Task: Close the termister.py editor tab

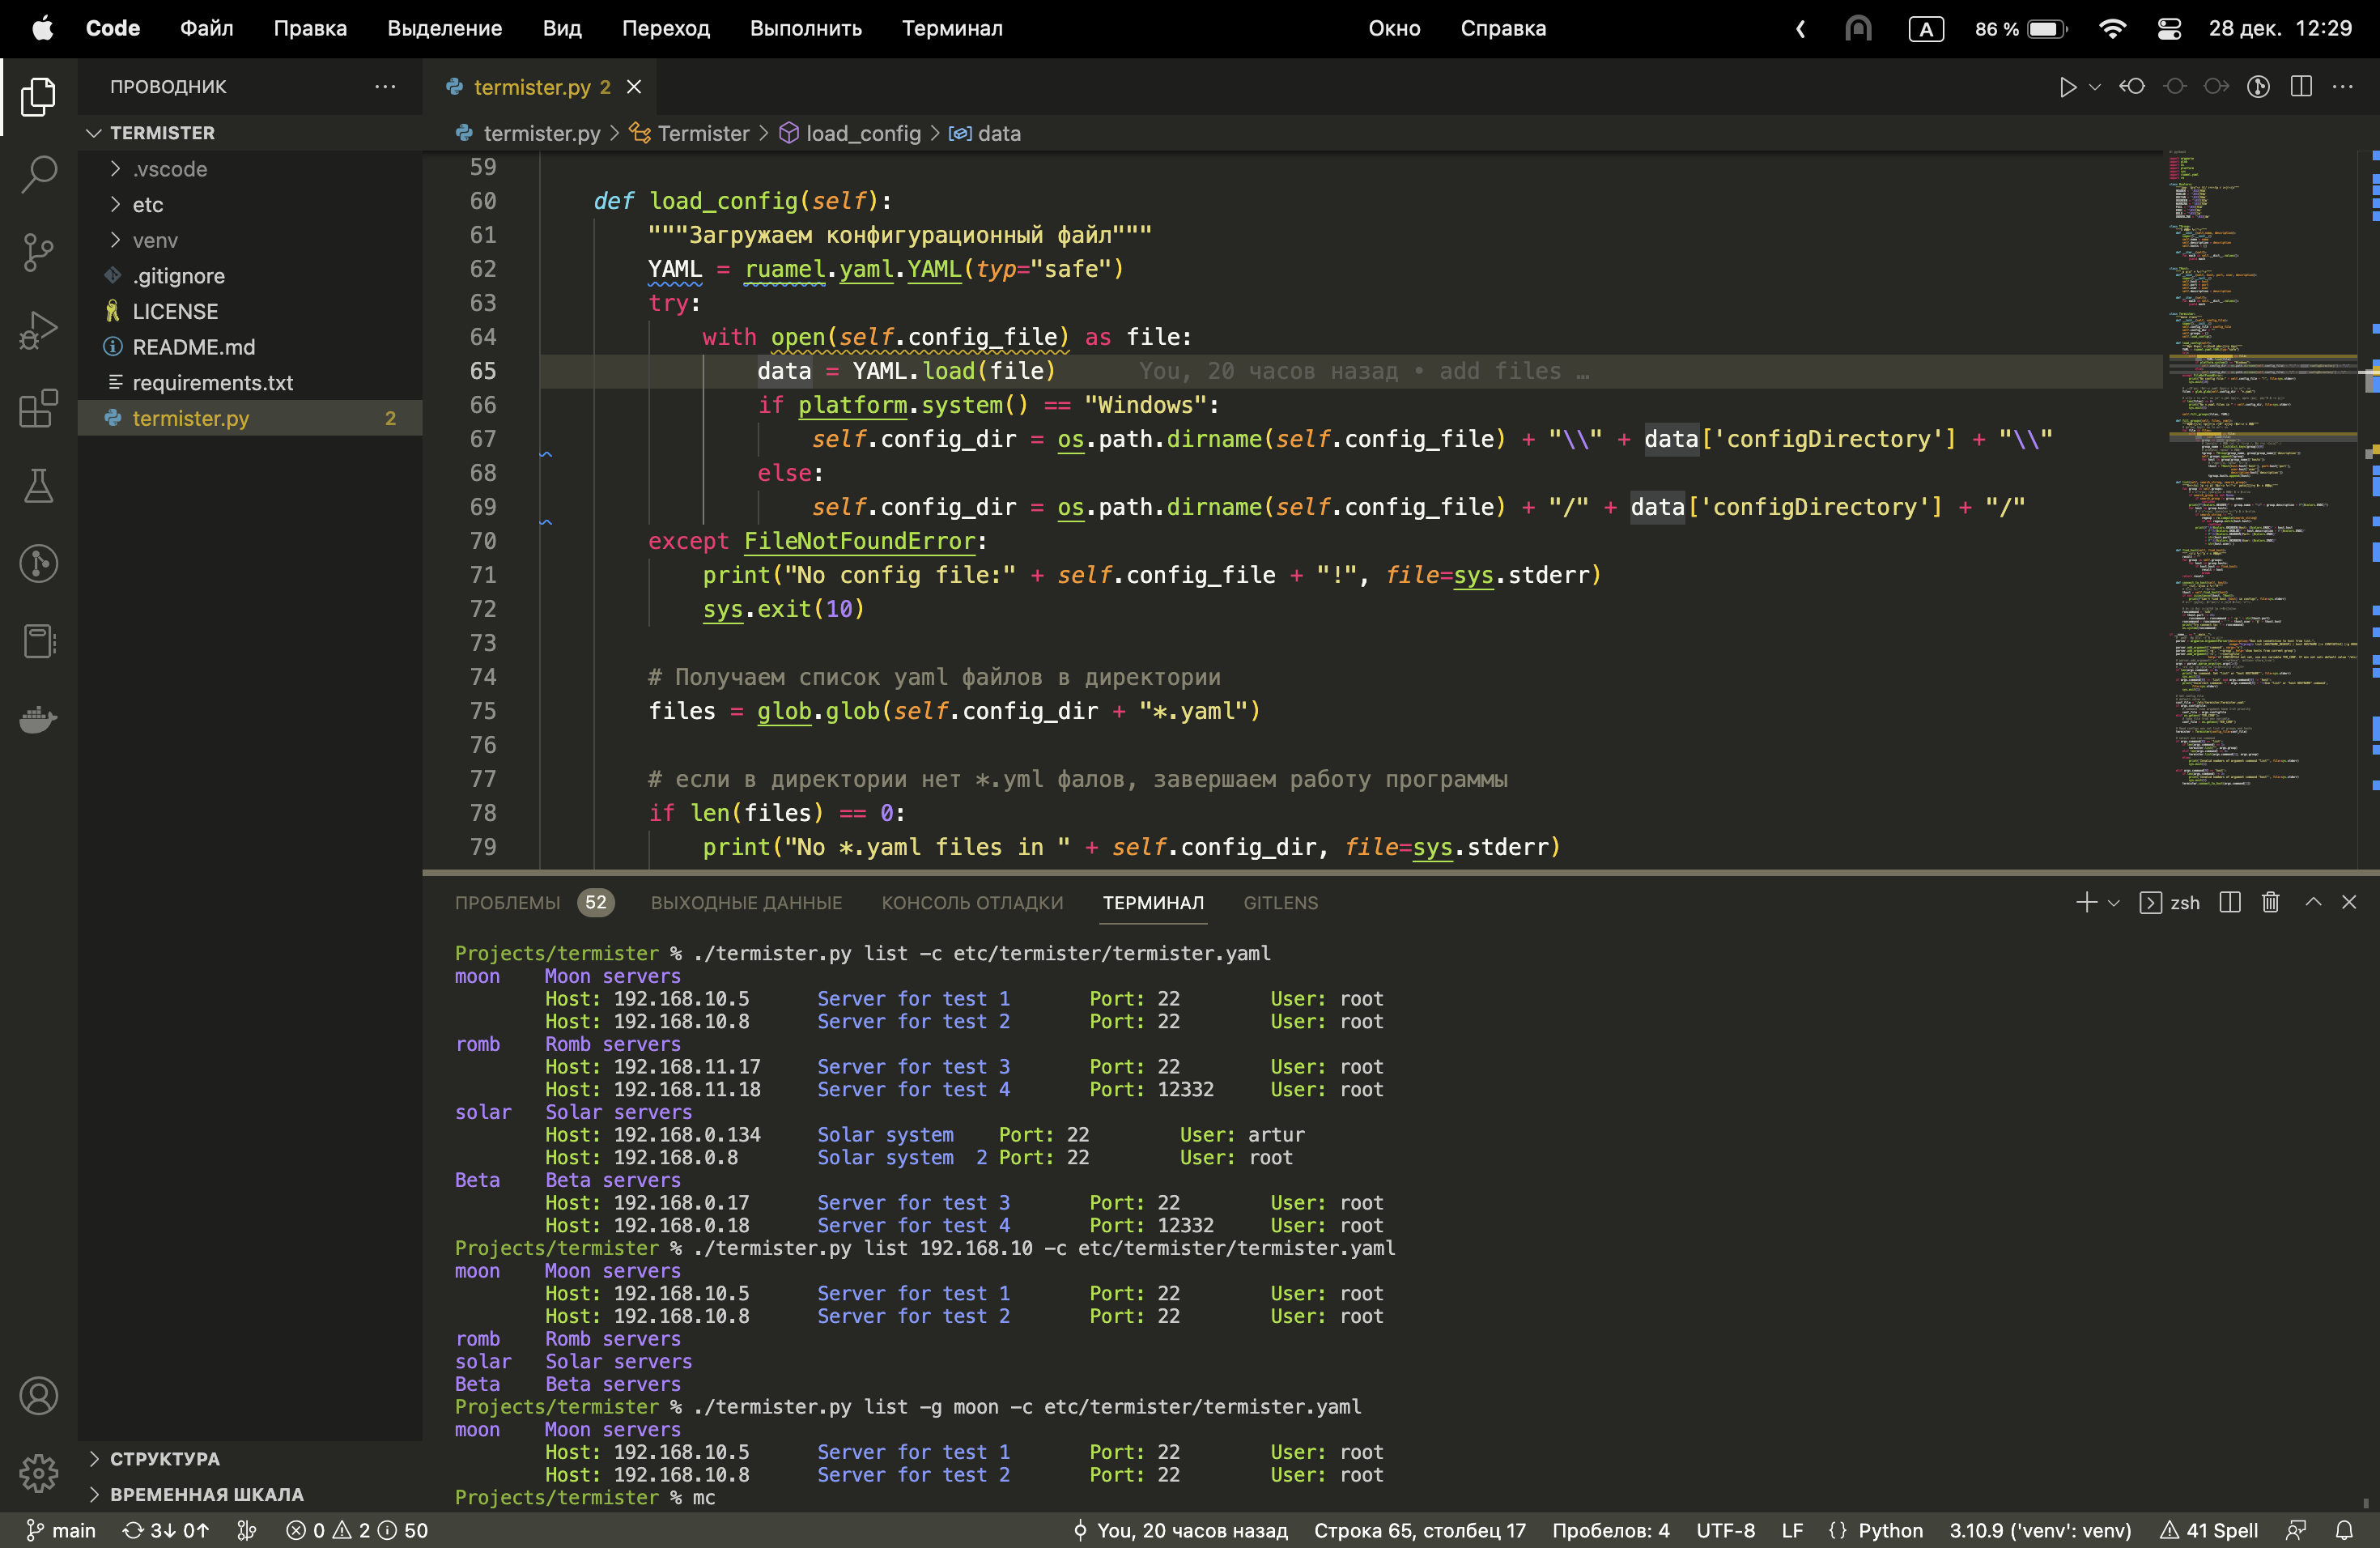Action: (634, 87)
